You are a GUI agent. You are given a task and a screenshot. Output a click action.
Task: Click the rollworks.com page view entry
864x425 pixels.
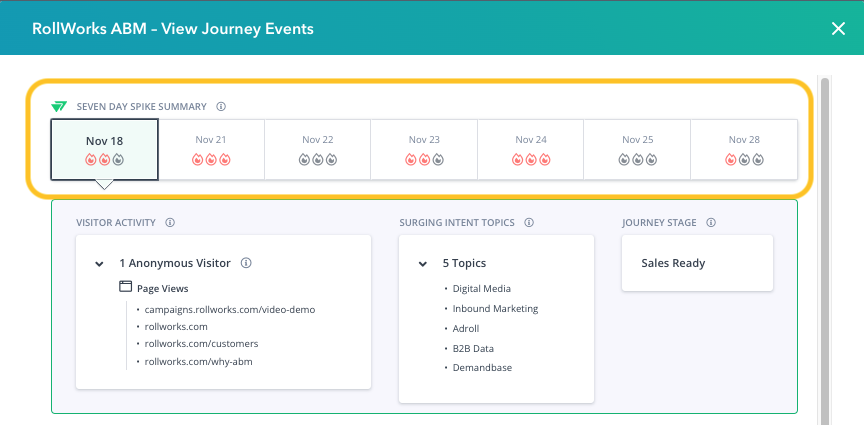click(176, 327)
